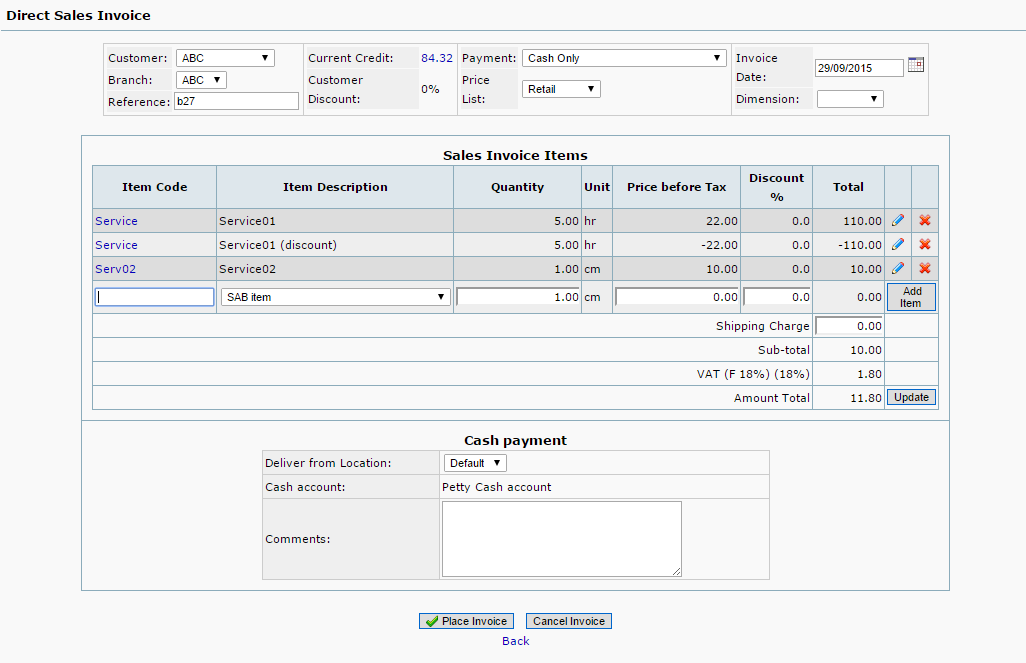Expand the Price List dropdown
Viewport: 1026px width, 663px height.
pyautogui.click(x=561, y=89)
